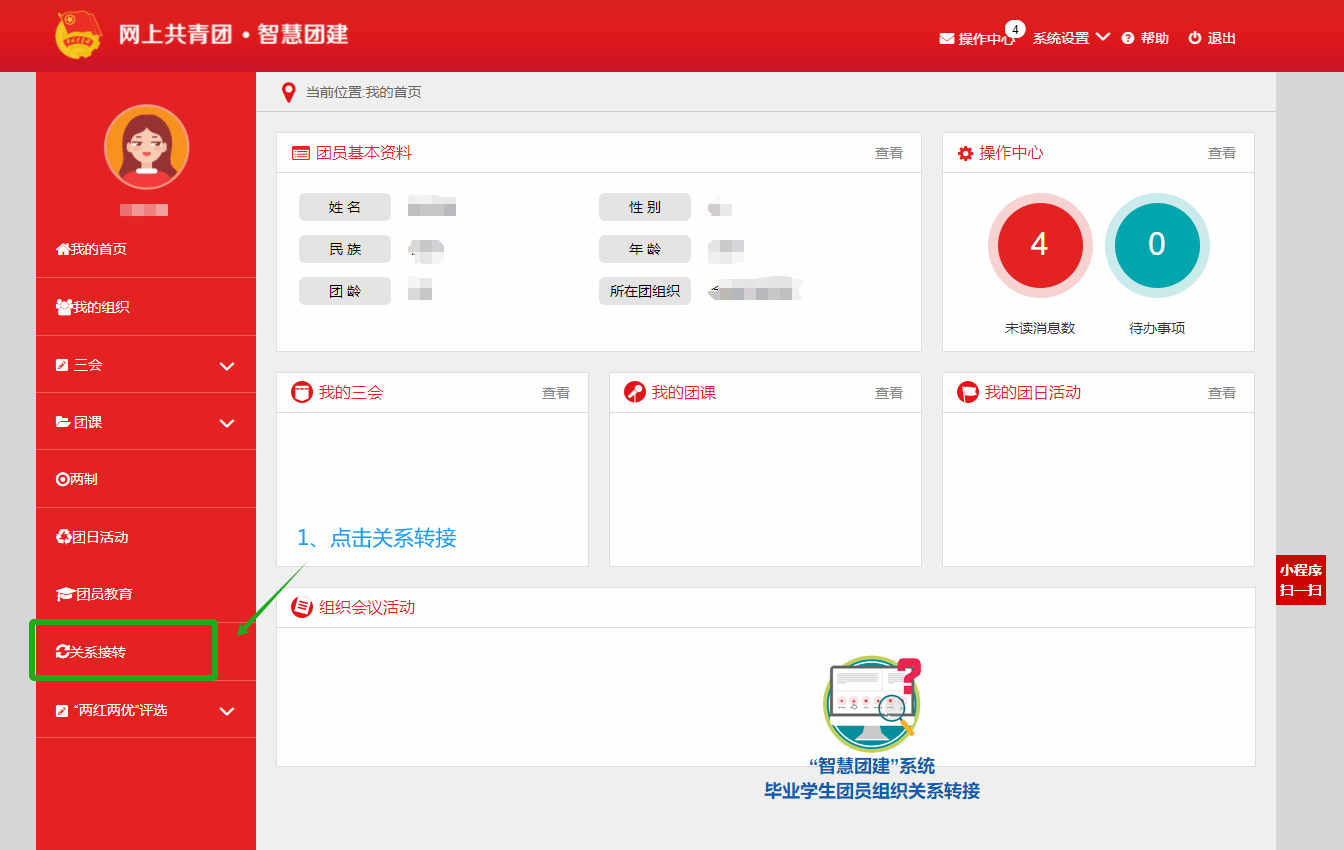The width and height of the screenshot is (1344, 850).
Task: Click the Communist Youth League emblem logo
Action: click(x=78, y=35)
